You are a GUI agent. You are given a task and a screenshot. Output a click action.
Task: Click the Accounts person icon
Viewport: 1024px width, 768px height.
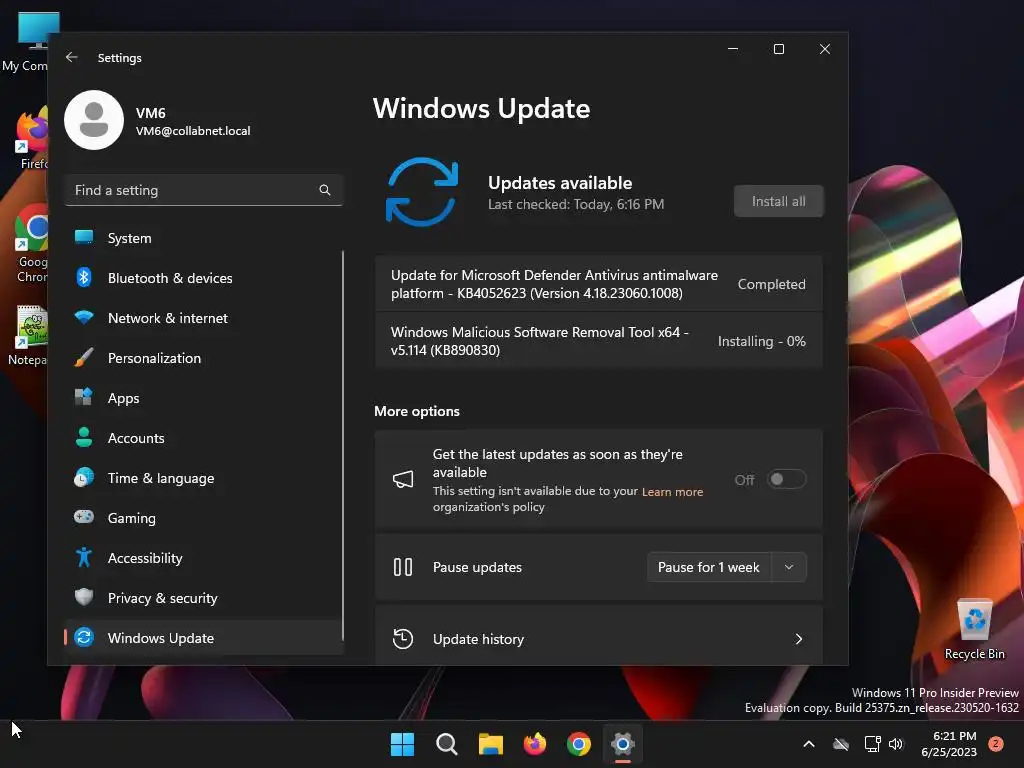pos(84,438)
